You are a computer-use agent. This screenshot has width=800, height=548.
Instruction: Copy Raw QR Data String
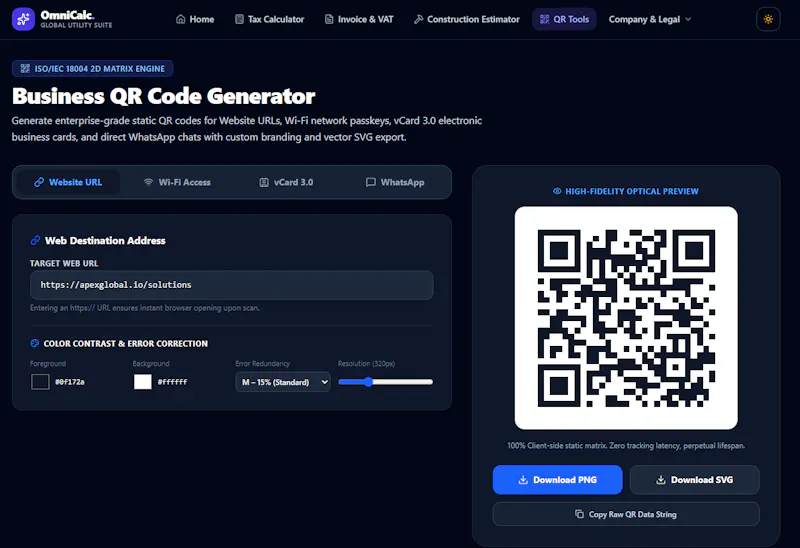click(626, 514)
